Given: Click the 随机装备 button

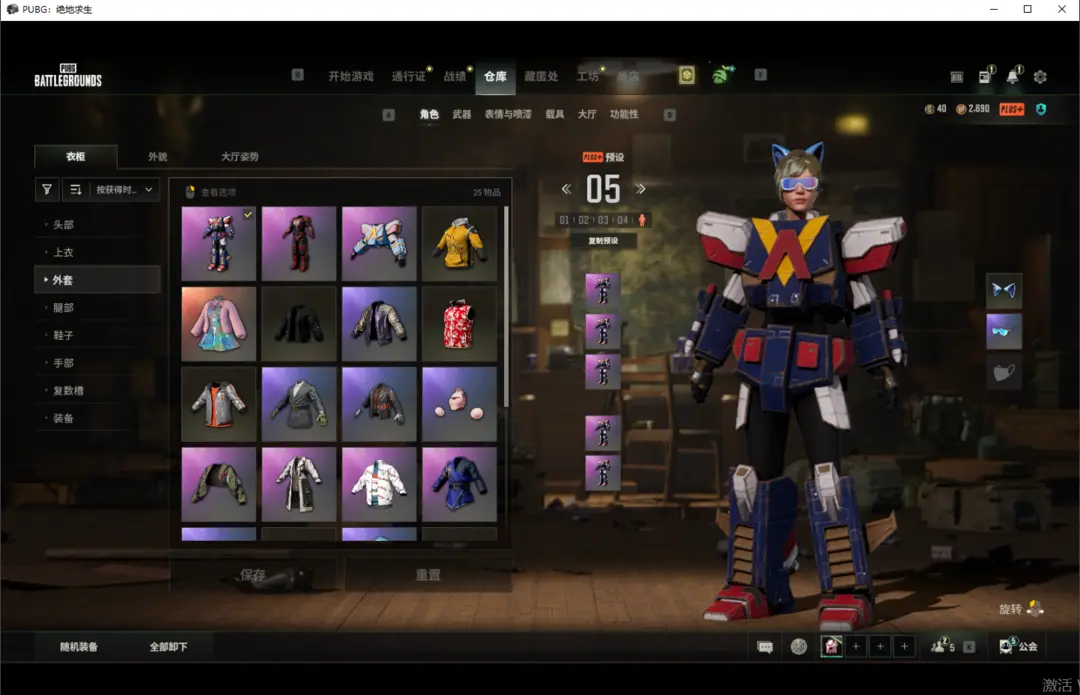Looking at the screenshot, I should point(79,647).
